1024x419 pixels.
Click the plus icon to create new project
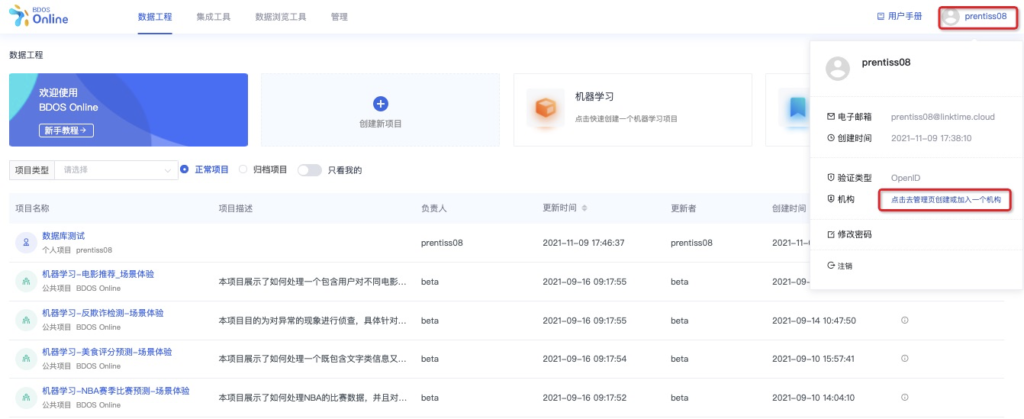[x=381, y=104]
